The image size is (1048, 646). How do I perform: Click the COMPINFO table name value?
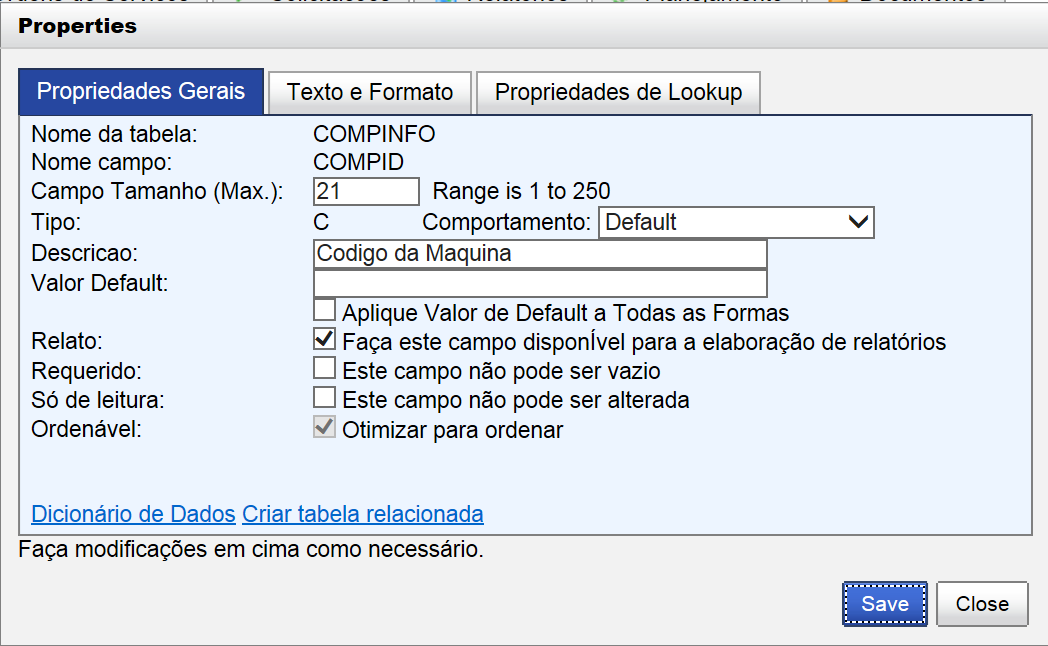(374, 134)
